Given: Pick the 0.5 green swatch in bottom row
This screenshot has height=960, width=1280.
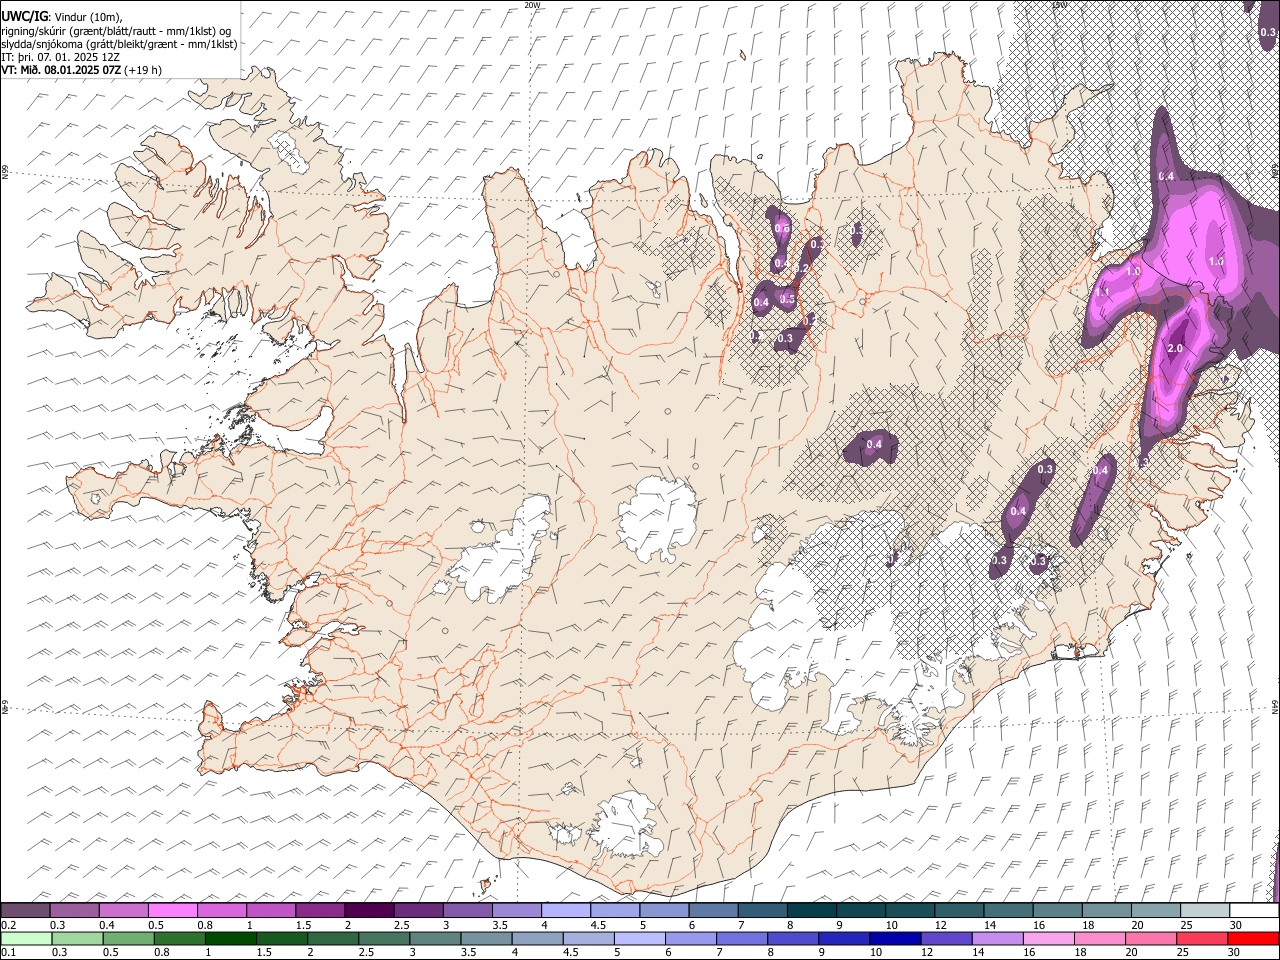Looking at the screenshot, I should click(128, 938).
